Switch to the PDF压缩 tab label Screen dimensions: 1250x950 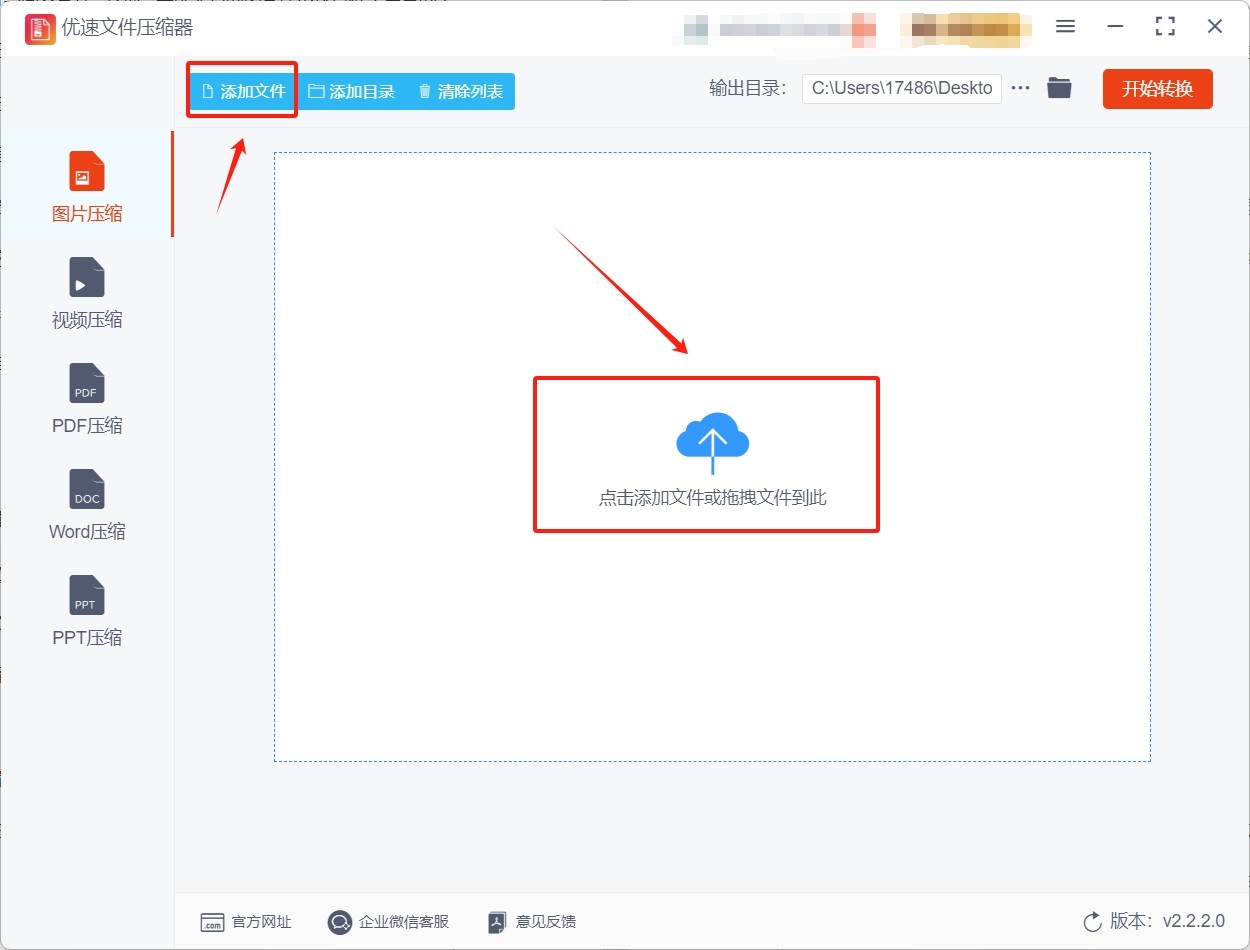[x=87, y=426]
